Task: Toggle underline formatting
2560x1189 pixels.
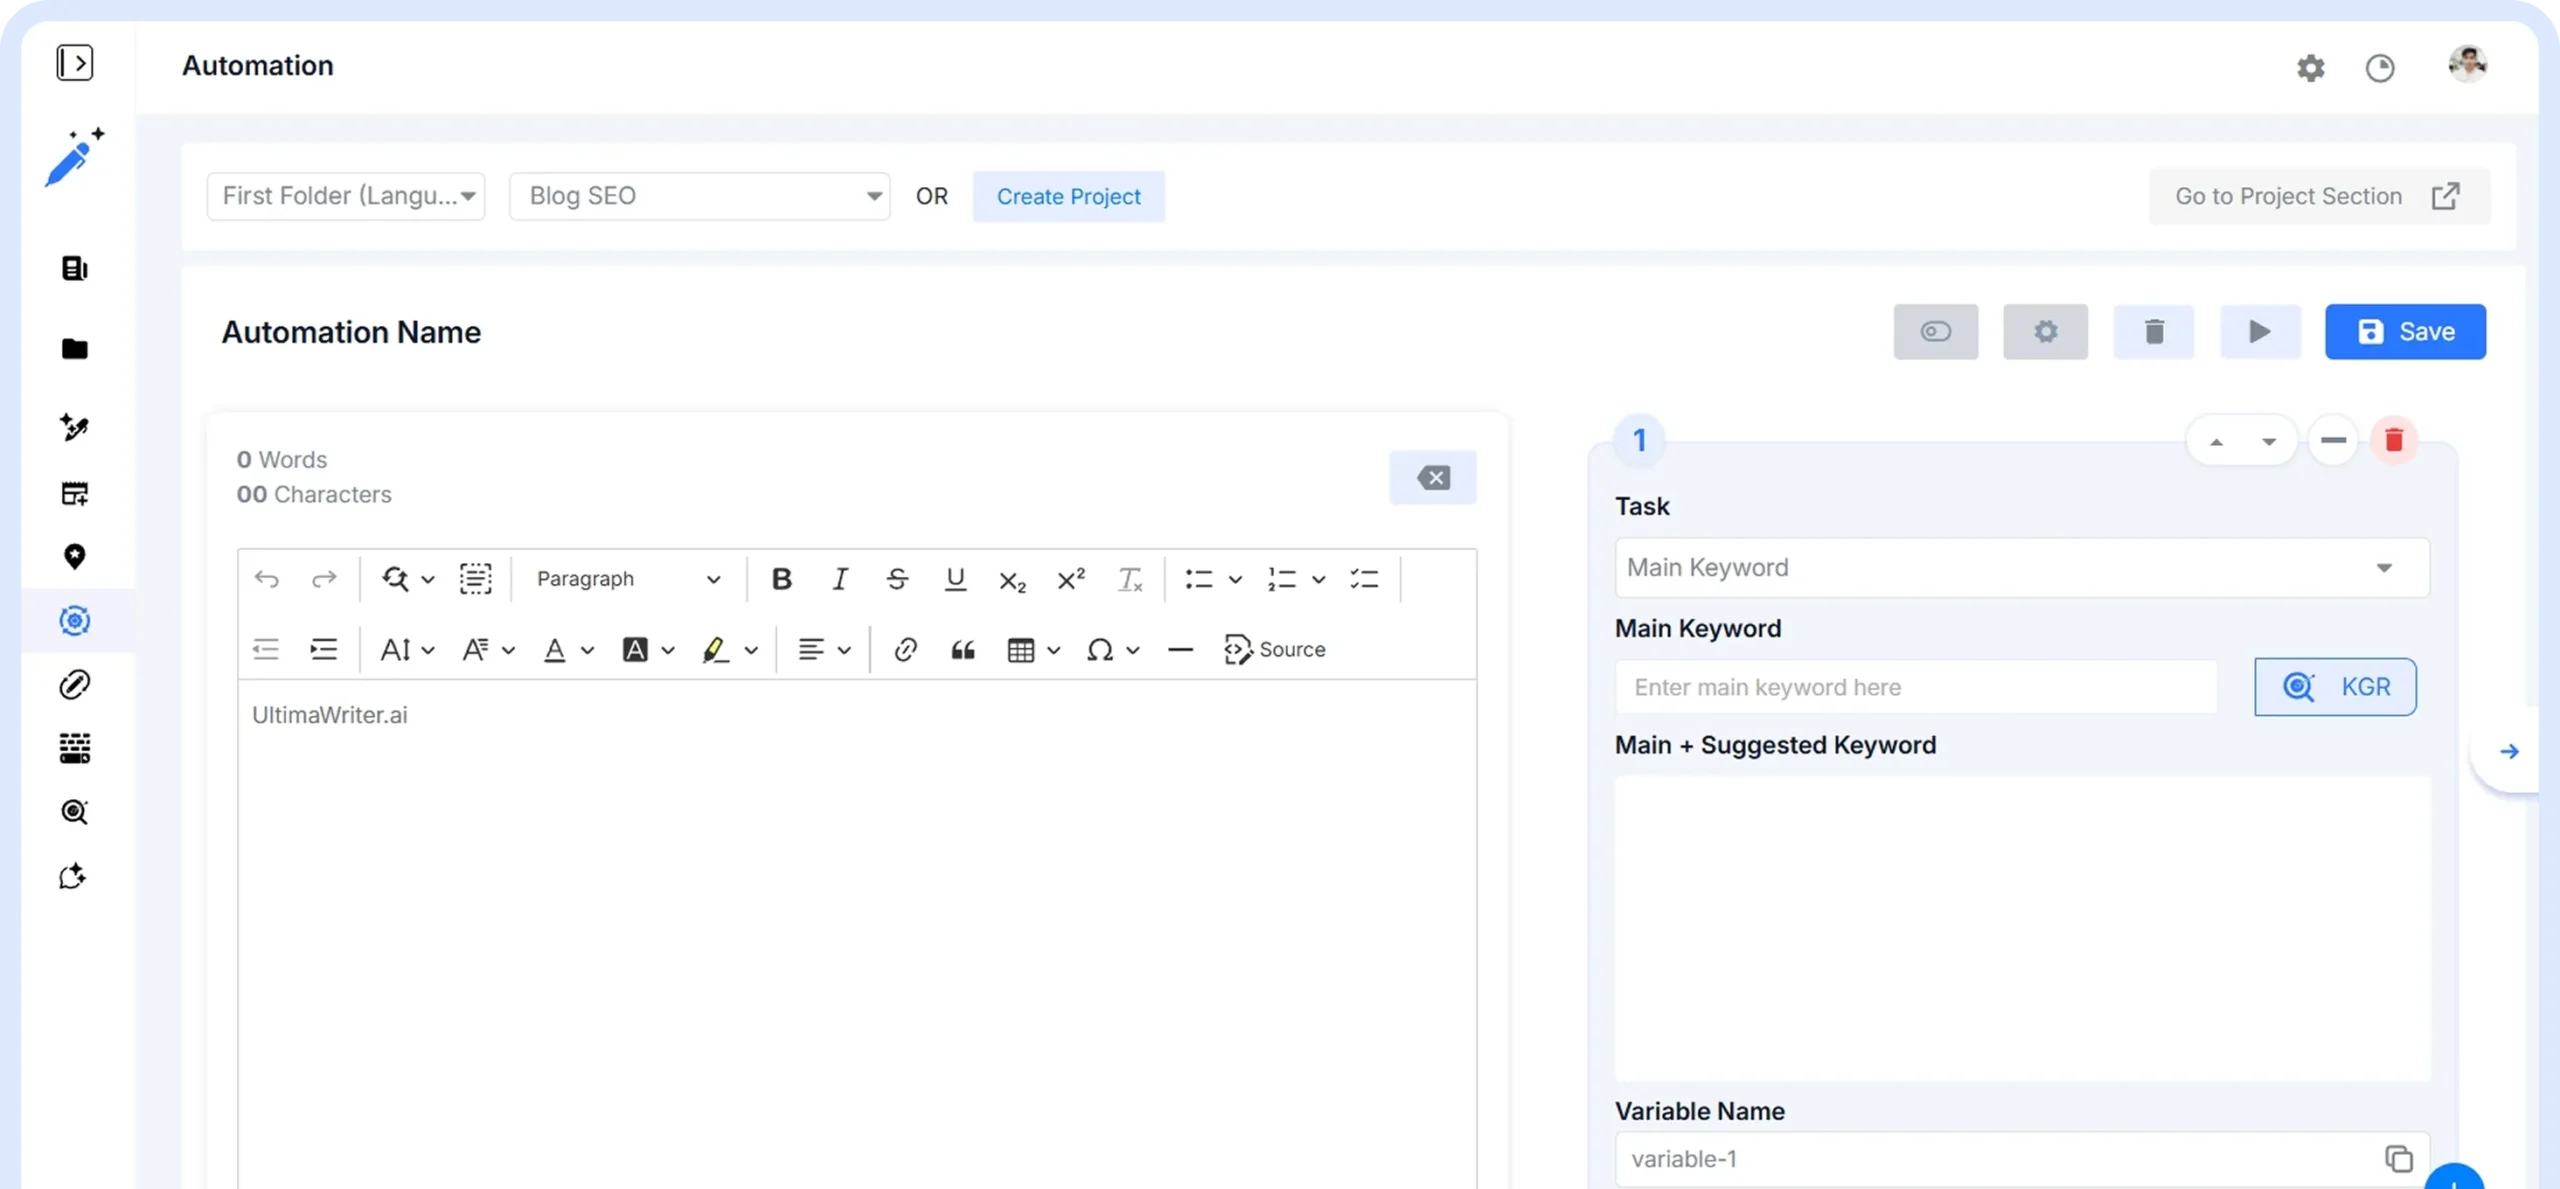Action: tap(955, 579)
